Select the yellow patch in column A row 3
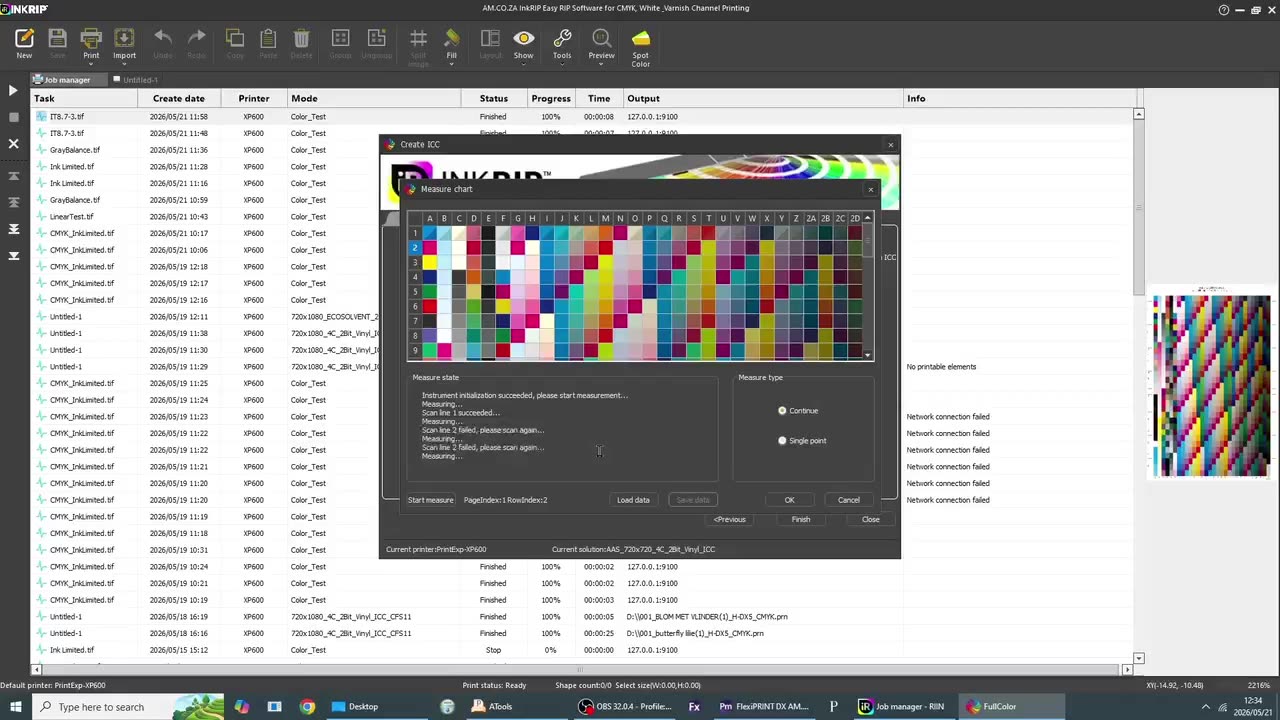This screenshot has width=1280, height=720. pos(429,262)
